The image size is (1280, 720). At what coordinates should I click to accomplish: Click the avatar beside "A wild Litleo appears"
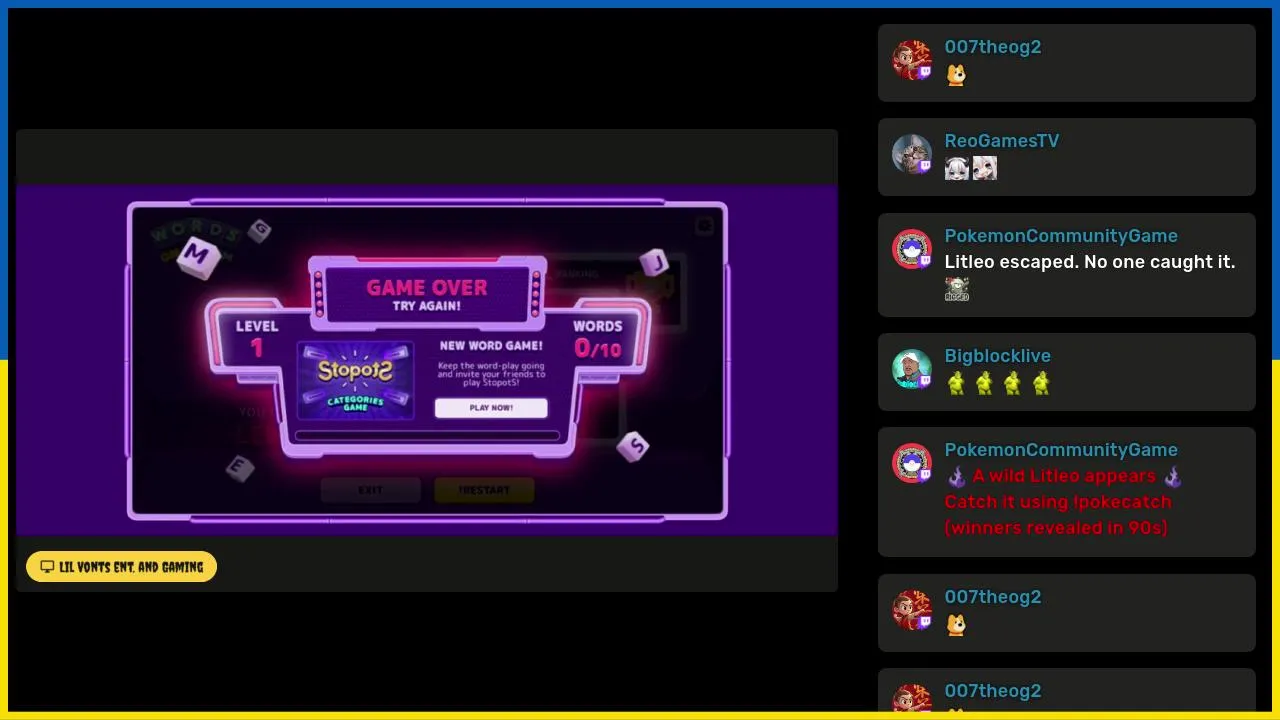click(912, 463)
